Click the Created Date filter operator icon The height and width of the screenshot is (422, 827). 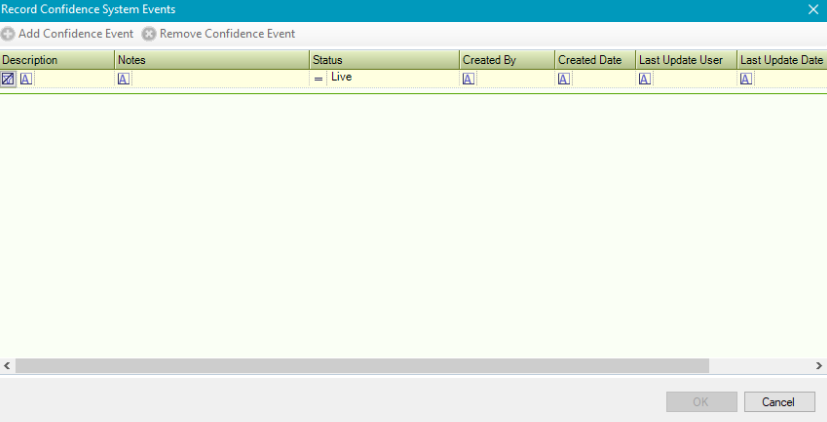point(564,79)
